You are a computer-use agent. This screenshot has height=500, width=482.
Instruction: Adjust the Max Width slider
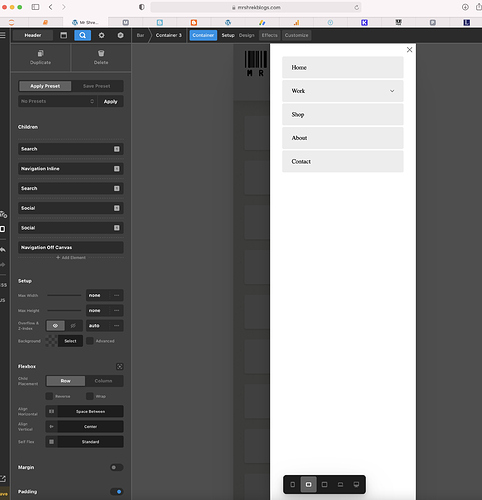click(x=64, y=295)
